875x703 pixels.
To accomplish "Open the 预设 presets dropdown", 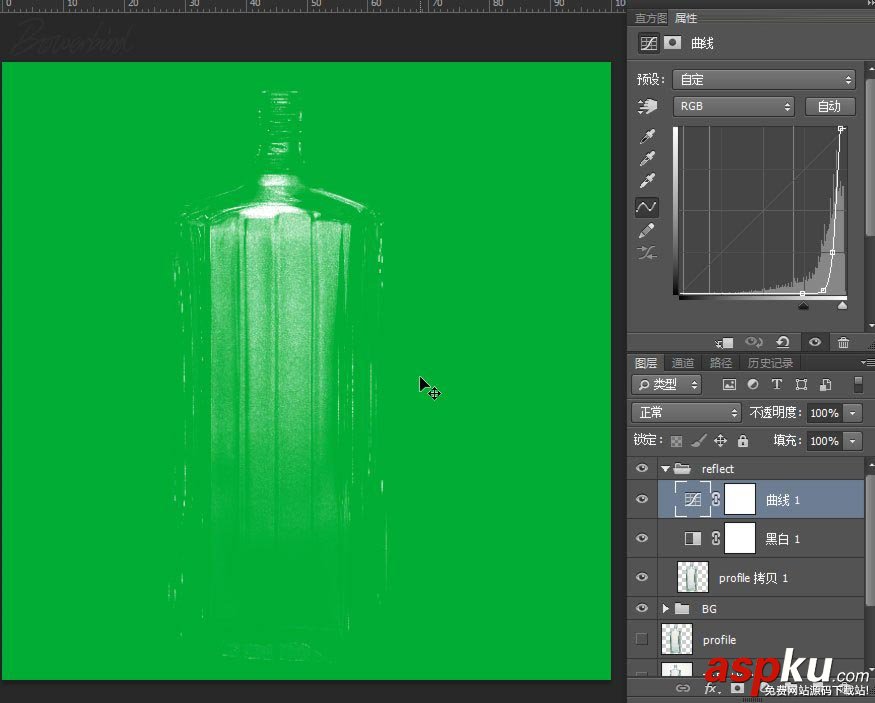I will (765, 79).
